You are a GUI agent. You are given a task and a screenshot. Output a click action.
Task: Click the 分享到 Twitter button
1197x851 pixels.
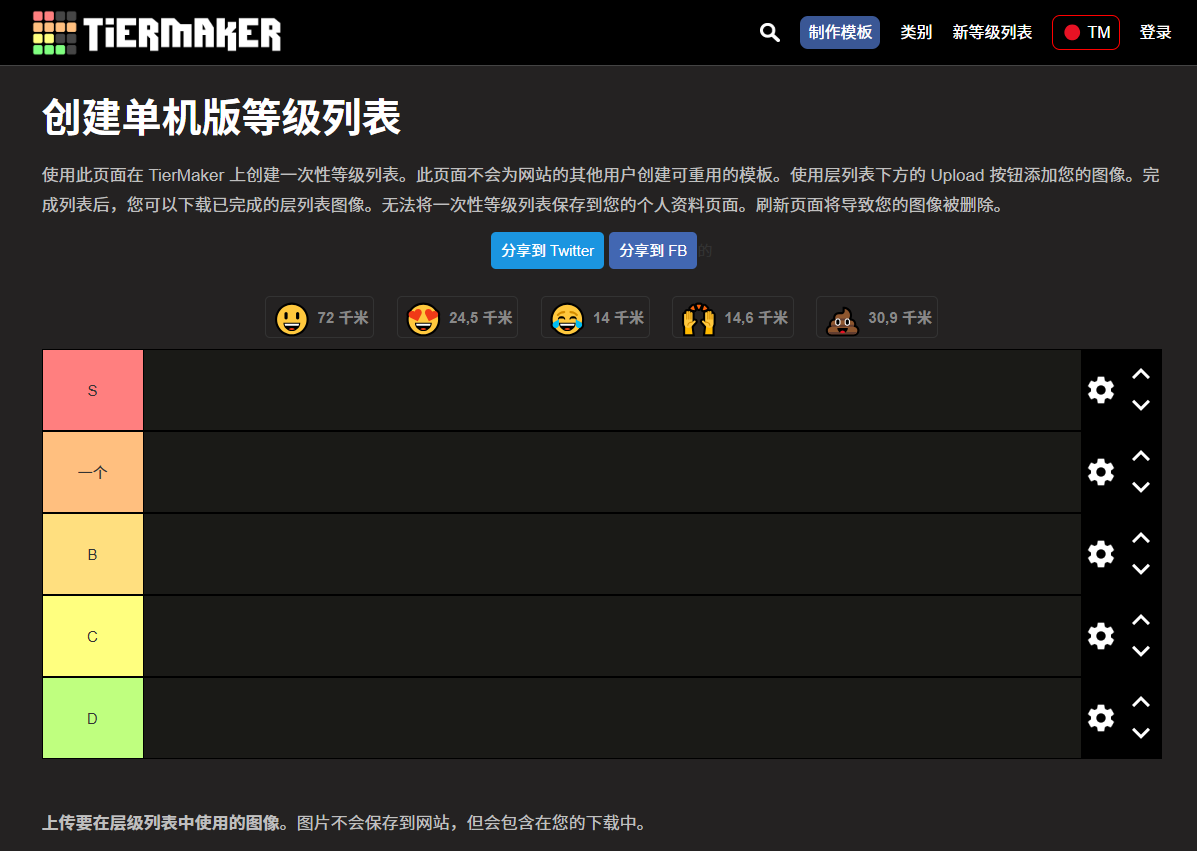pos(547,250)
